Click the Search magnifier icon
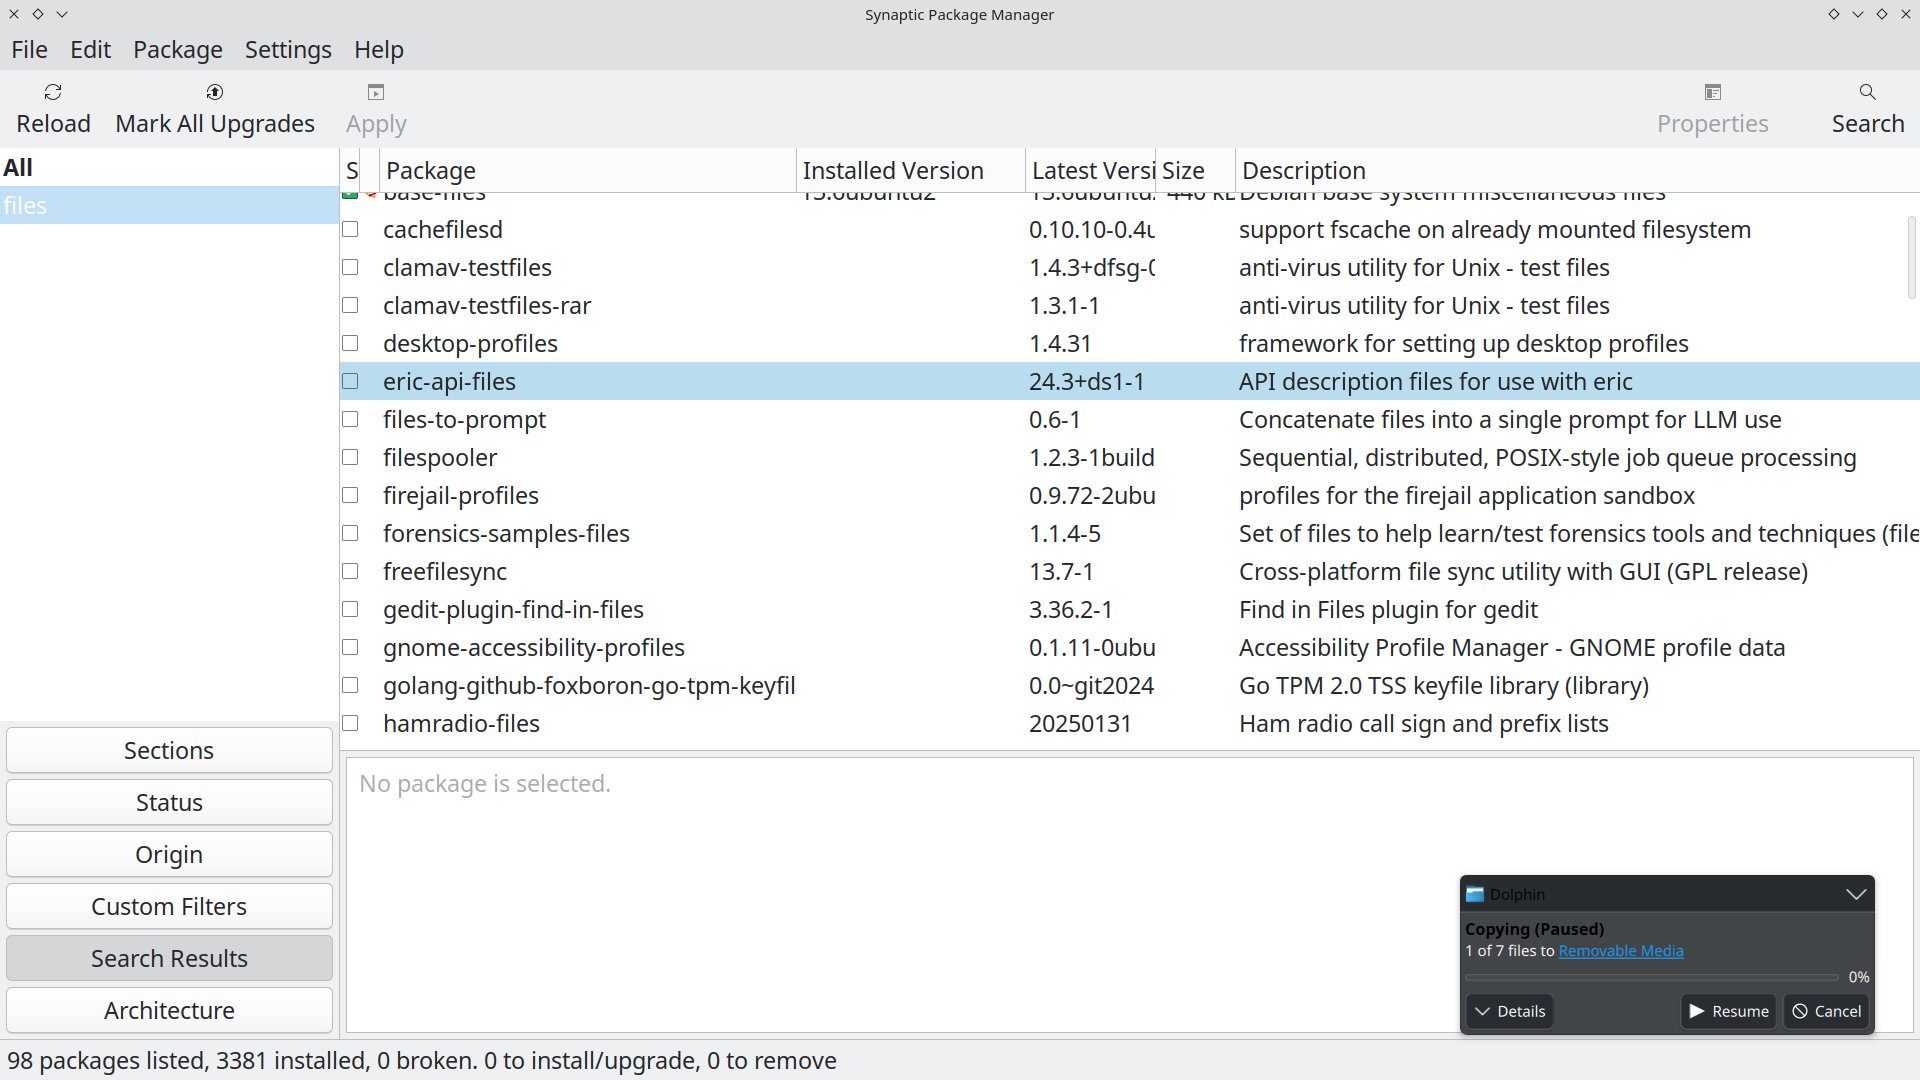1920x1080 pixels. (x=1867, y=92)
